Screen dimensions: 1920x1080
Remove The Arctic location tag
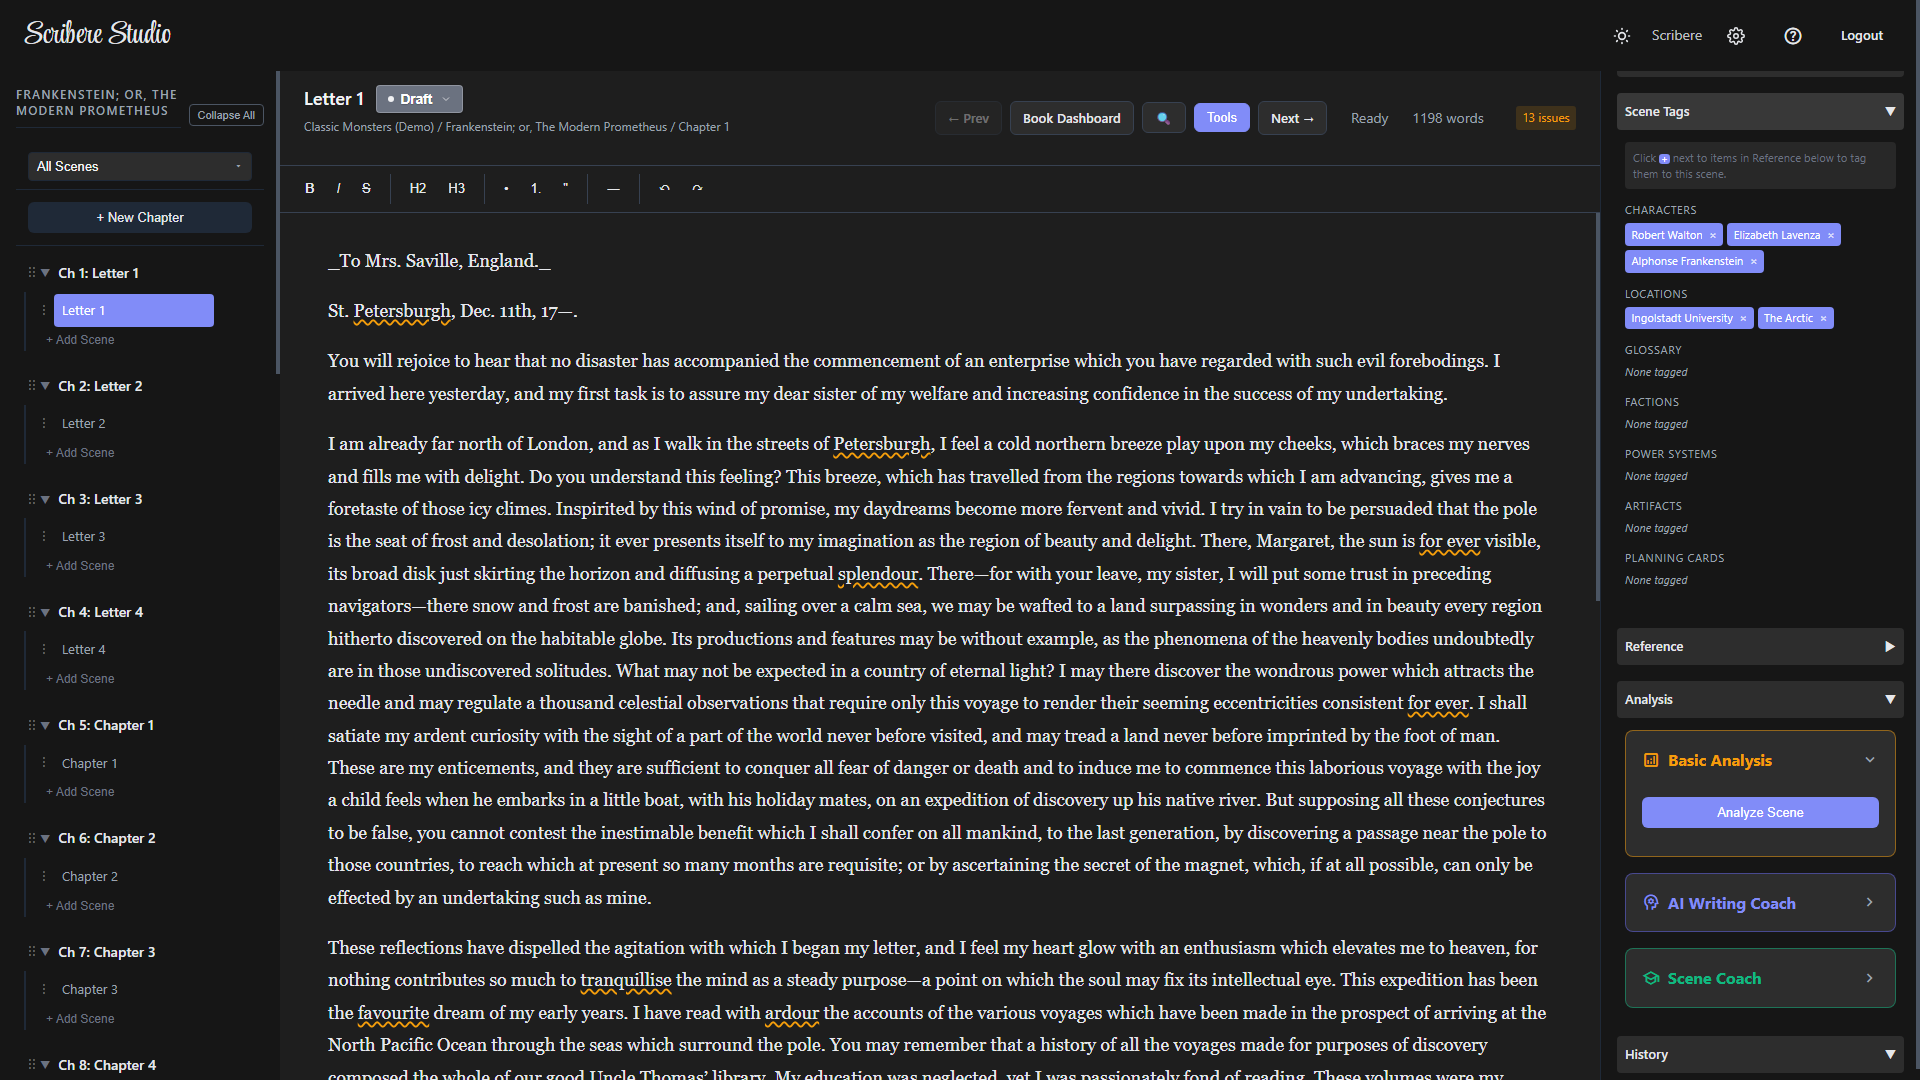(x=1824, y=318)
